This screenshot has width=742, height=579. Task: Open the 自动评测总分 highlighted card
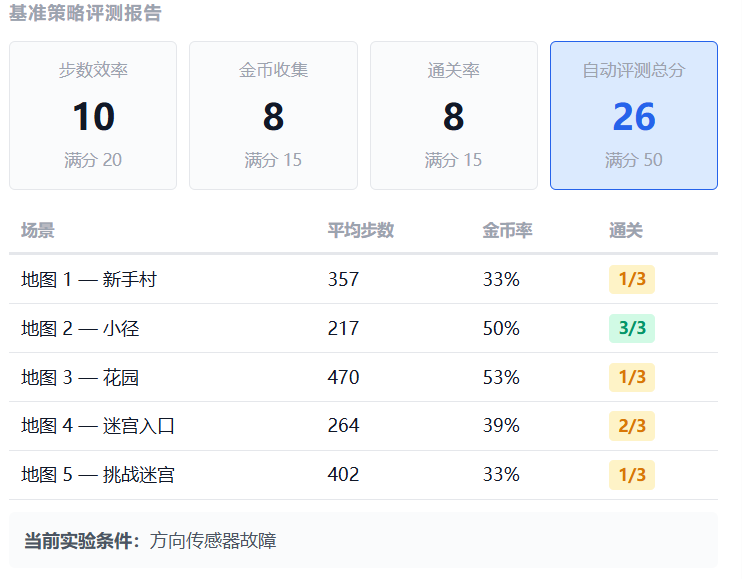(x=634, y=115)
